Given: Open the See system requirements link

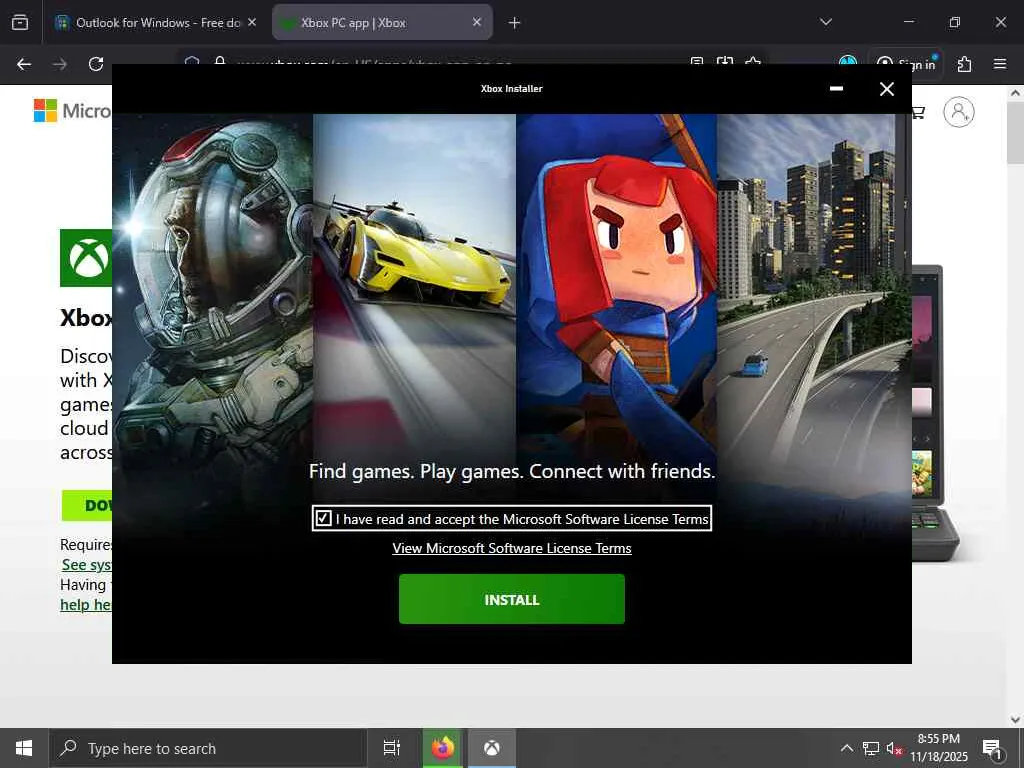Looking at the screenshot, I should point(86,565).
